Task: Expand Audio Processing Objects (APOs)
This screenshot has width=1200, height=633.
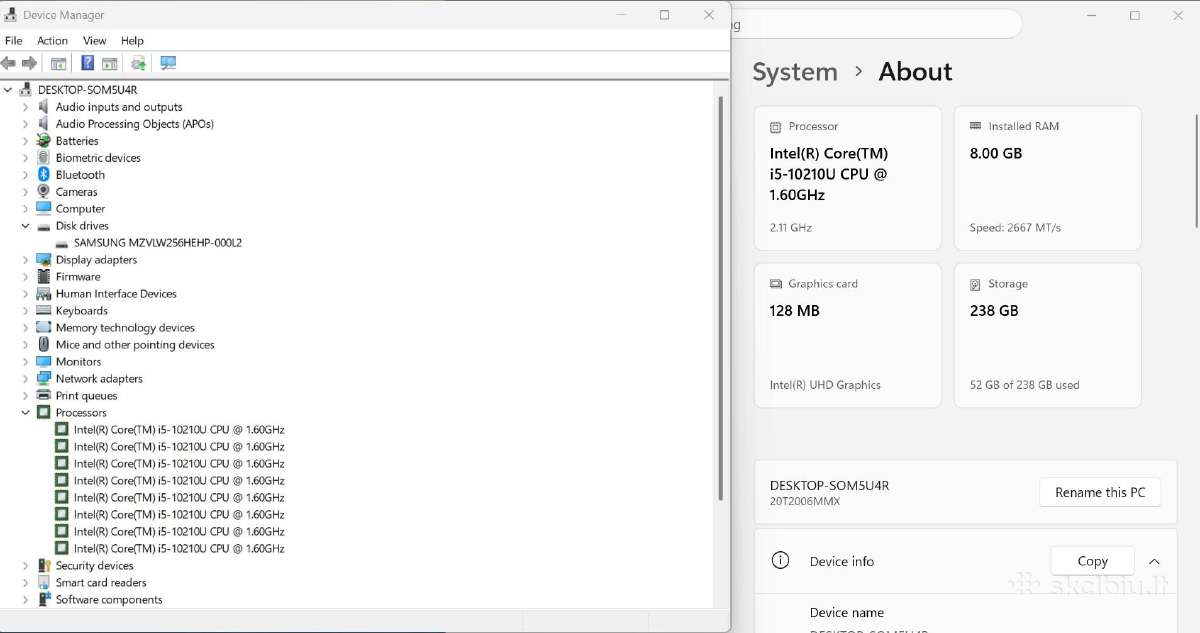Action: tap(26, 124)
